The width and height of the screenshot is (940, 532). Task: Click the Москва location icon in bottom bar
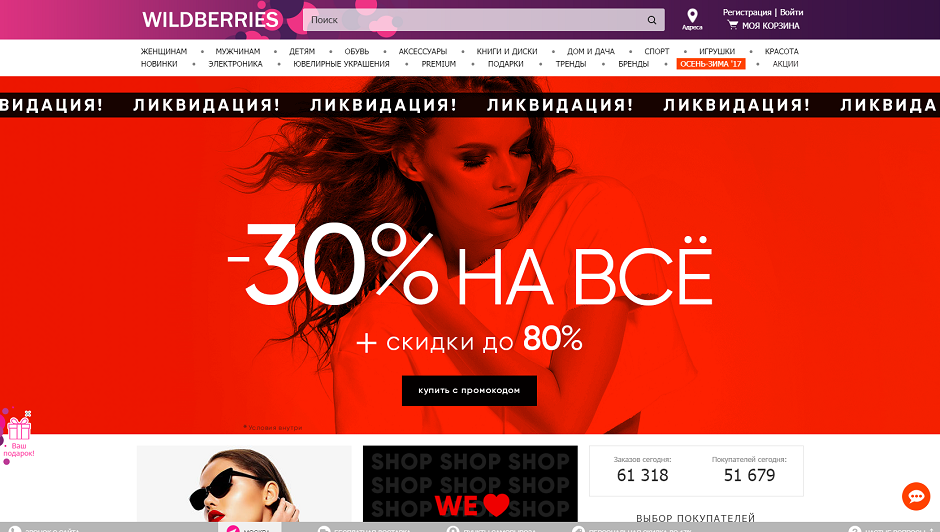tap(233, 530)
